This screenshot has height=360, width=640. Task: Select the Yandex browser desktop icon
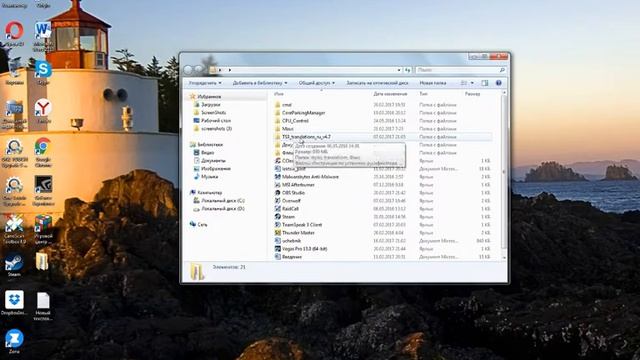click(43, 111)
